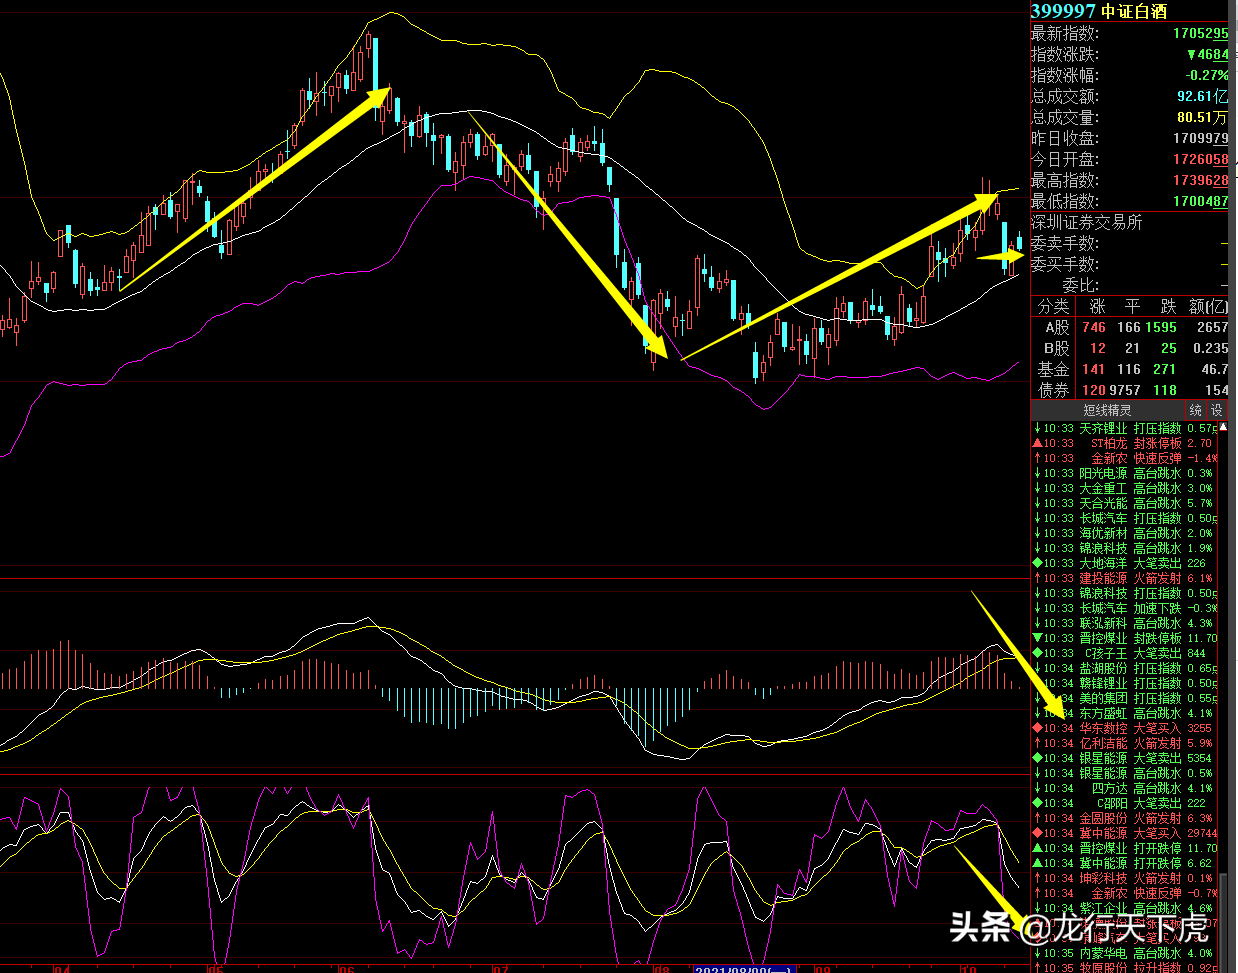Open the 金圆股份 火箭发射 alert row
This screenshot has height=973, width=1238.
1125,818
